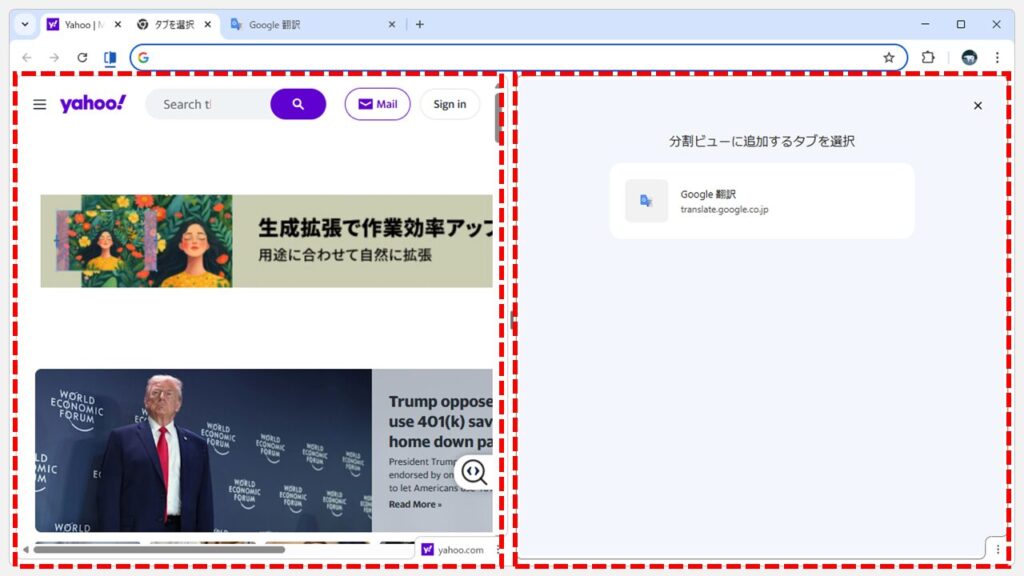Screen dimensions: 1024x576
Task: Navigate back with the arrow icon
Action: coord(28,57)
